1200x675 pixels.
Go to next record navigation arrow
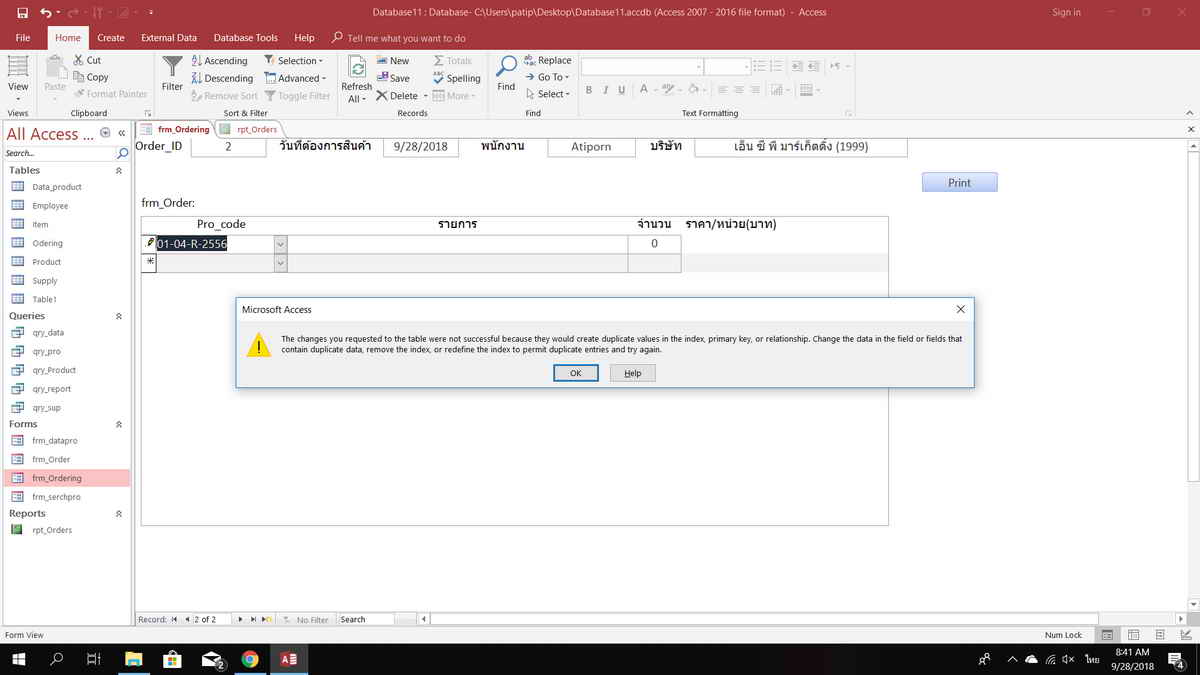click(240, 619)
